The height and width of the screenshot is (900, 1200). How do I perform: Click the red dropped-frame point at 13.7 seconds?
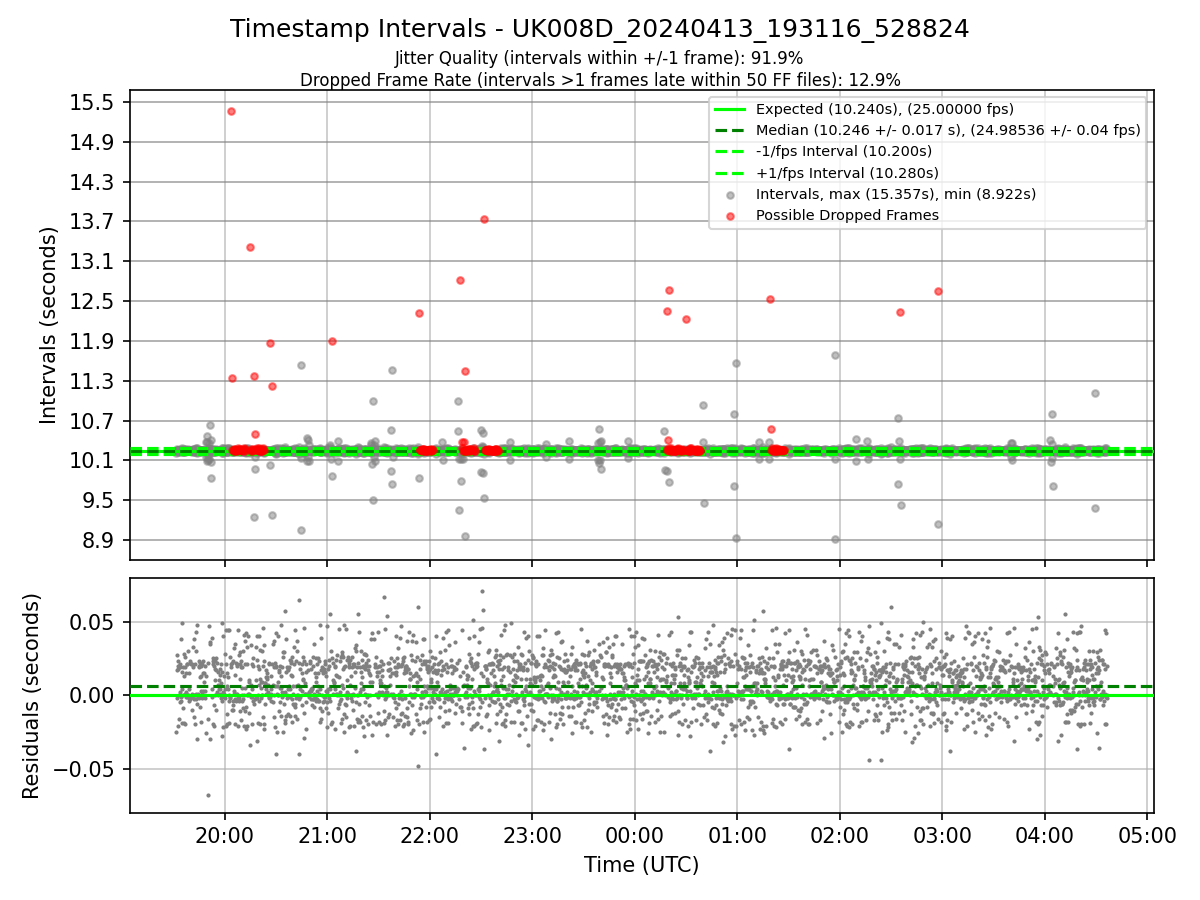(x=484, y=219)
